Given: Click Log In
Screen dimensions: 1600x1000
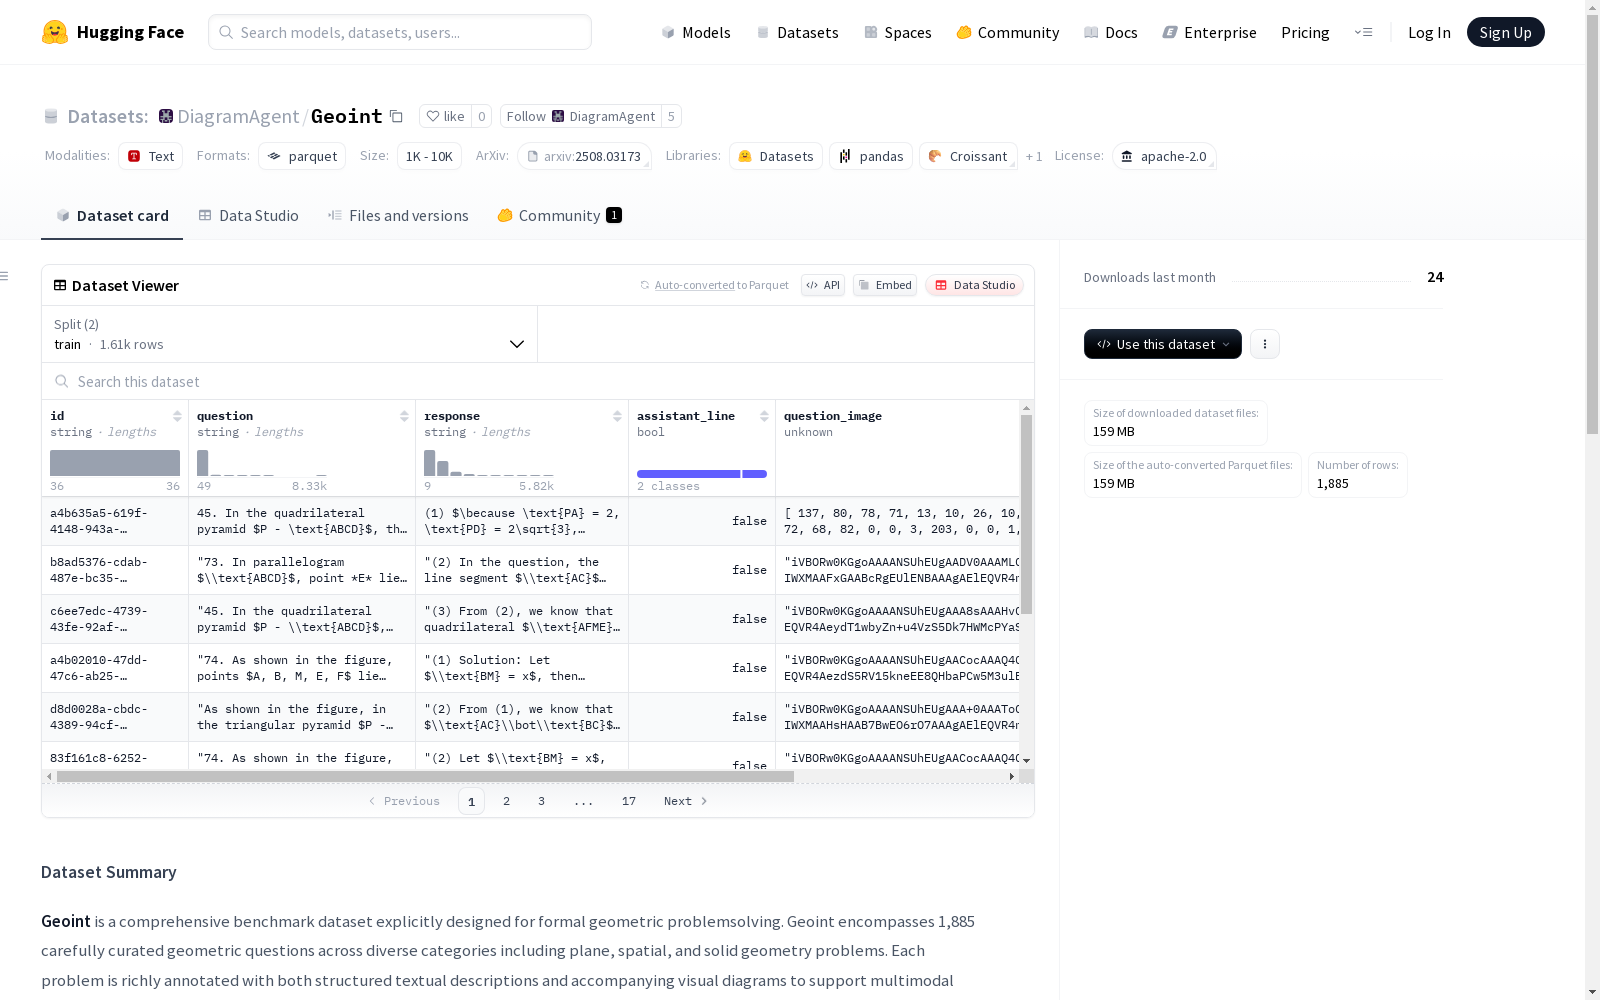Looking at the screenshot, I should (x=1429, y=32).
